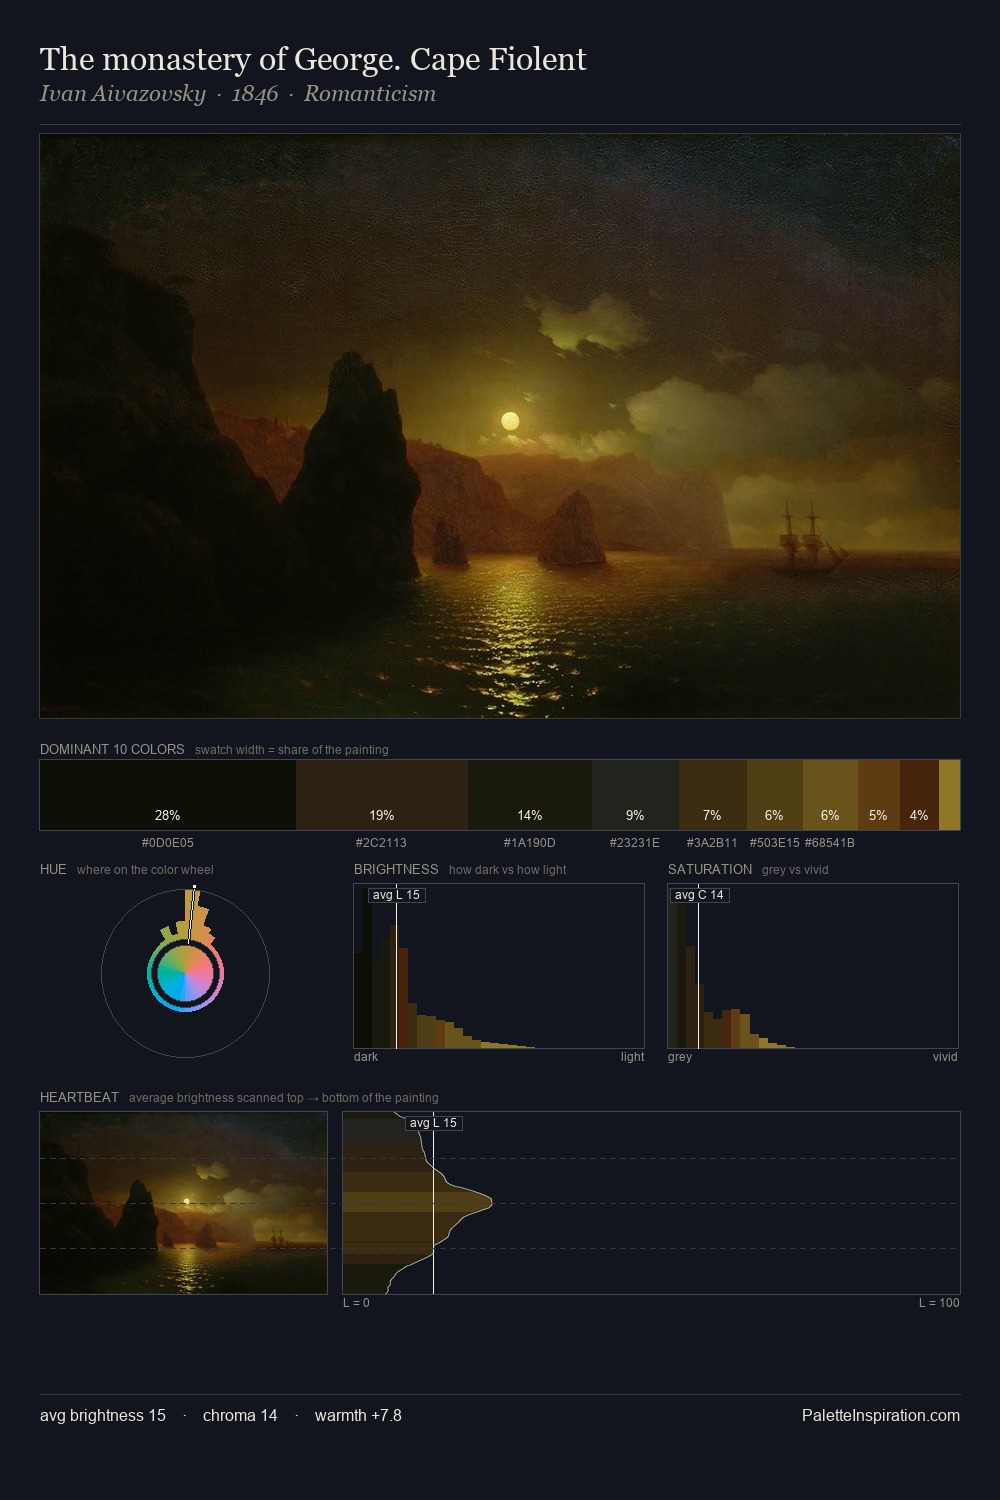
Task: Click the 'HUE' section heading
Action: point(53,869)
